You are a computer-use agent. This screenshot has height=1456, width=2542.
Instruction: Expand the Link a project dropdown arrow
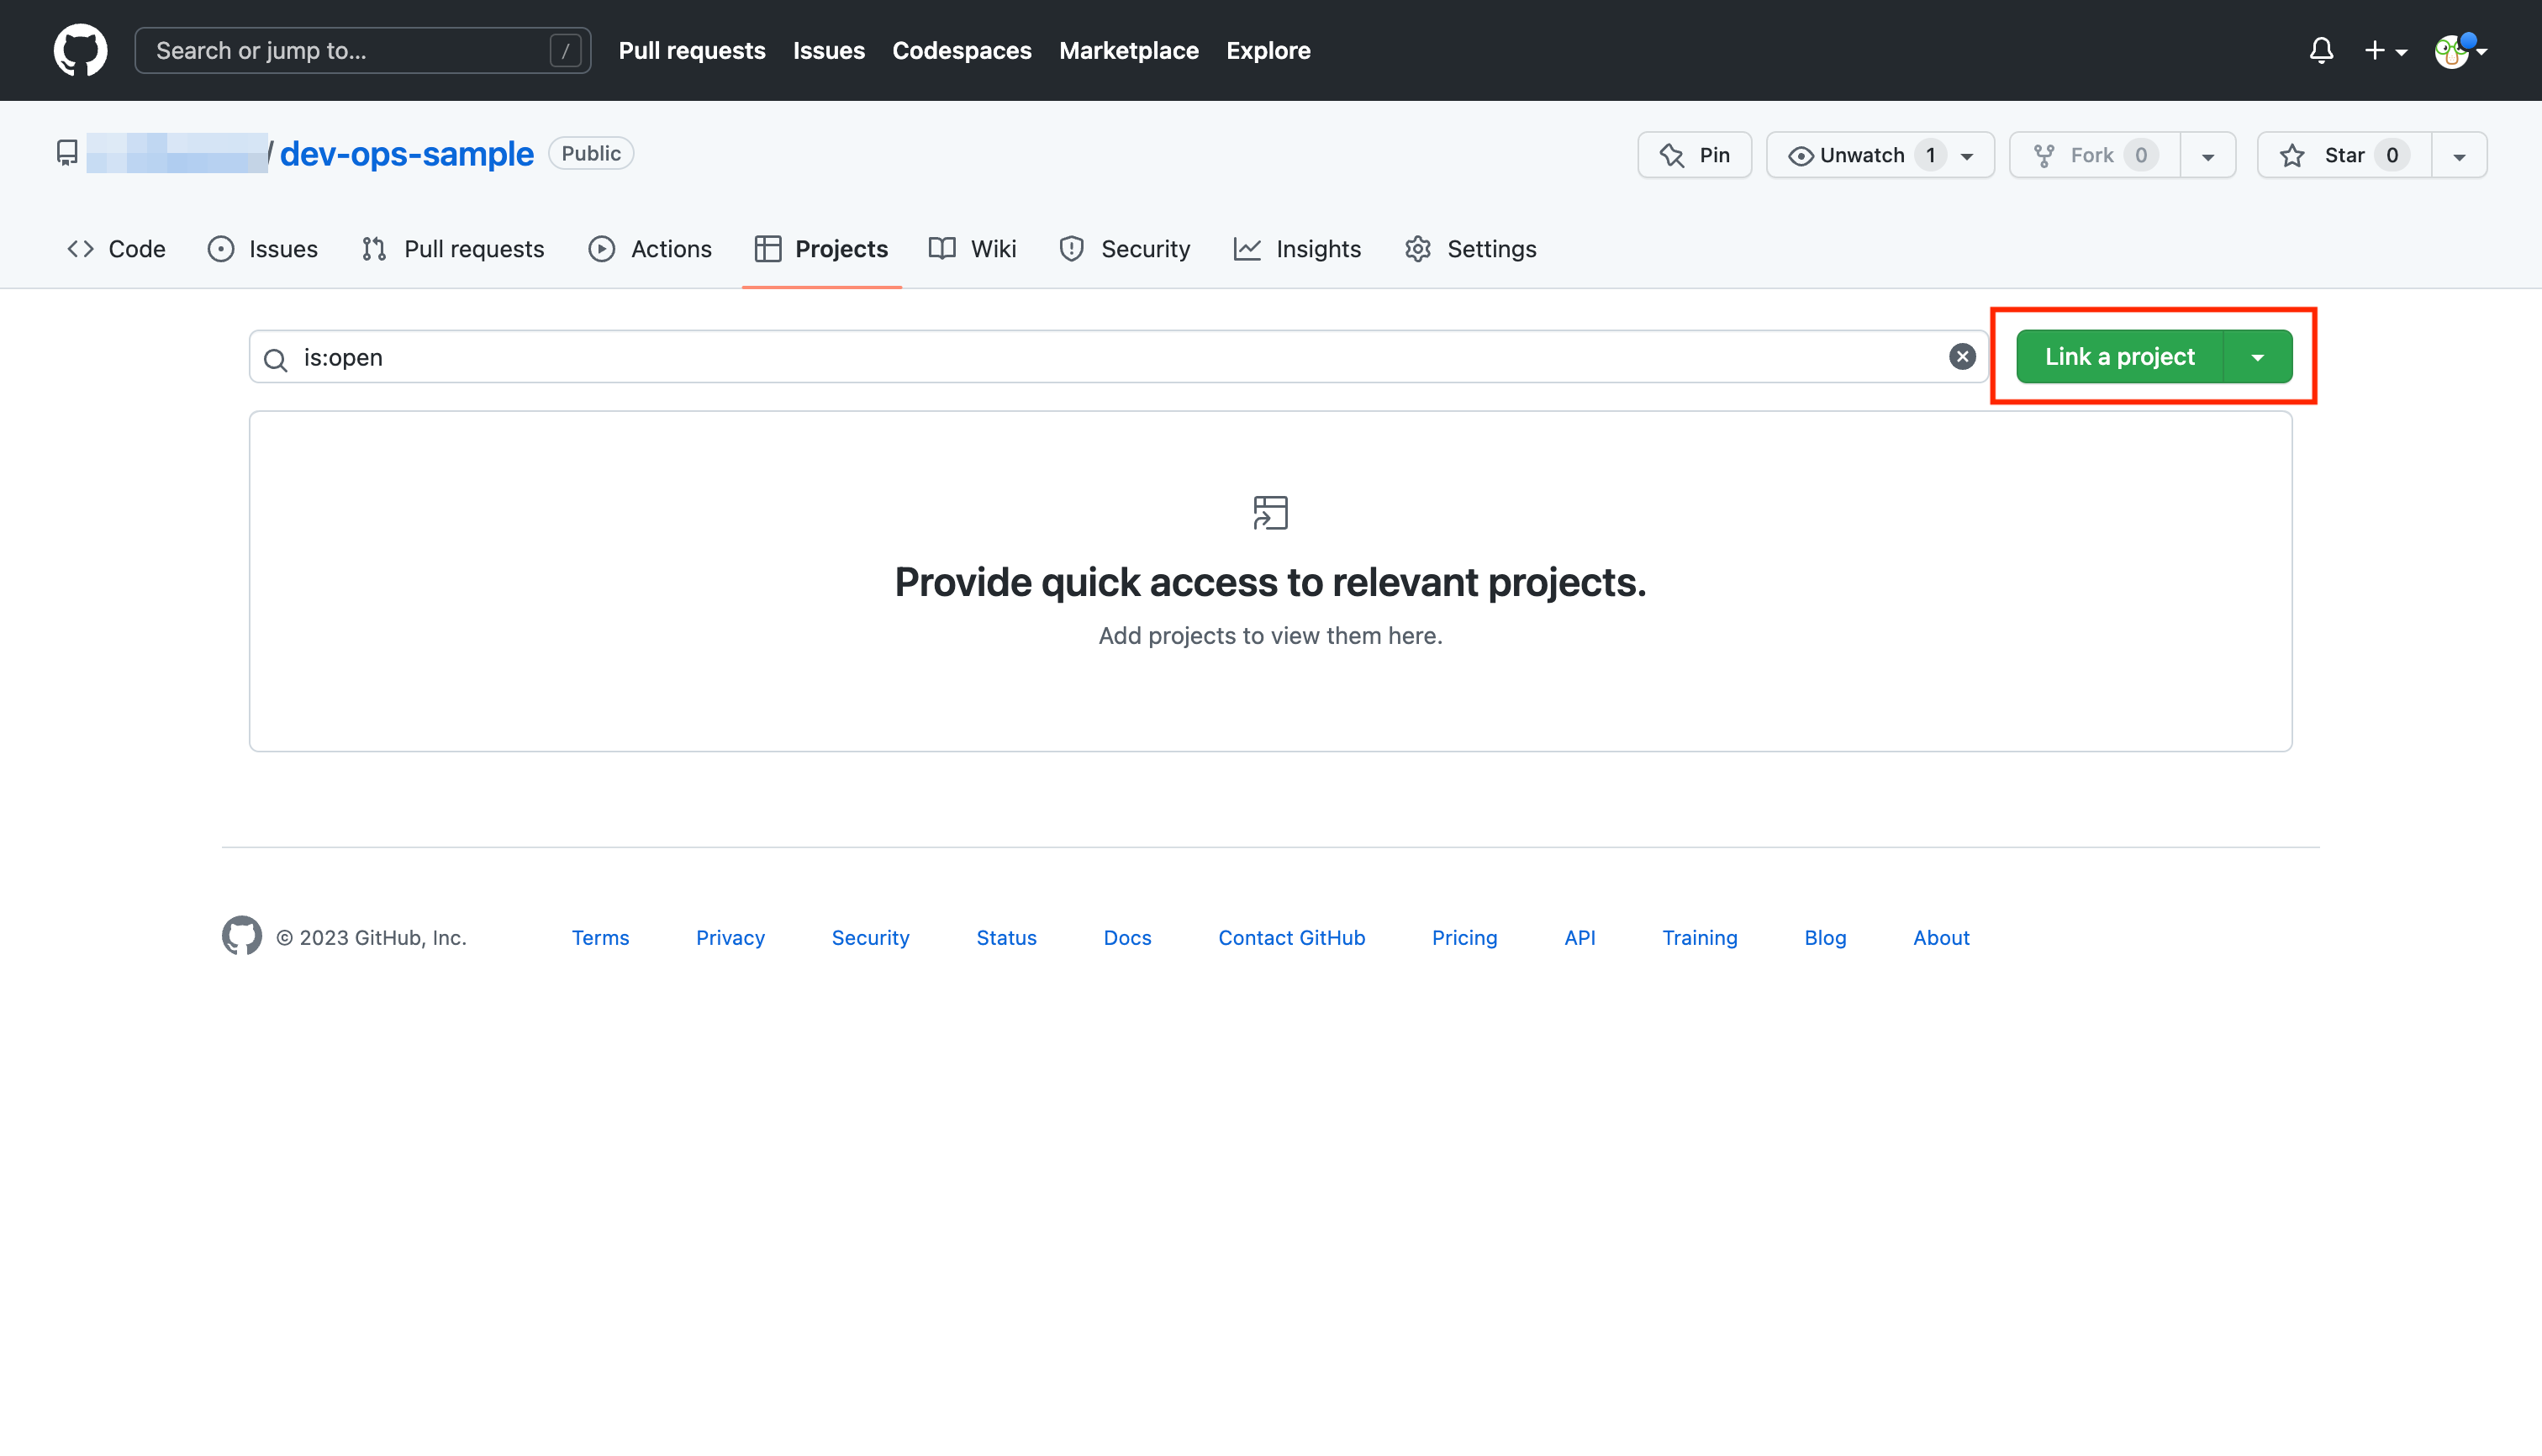2257,357
